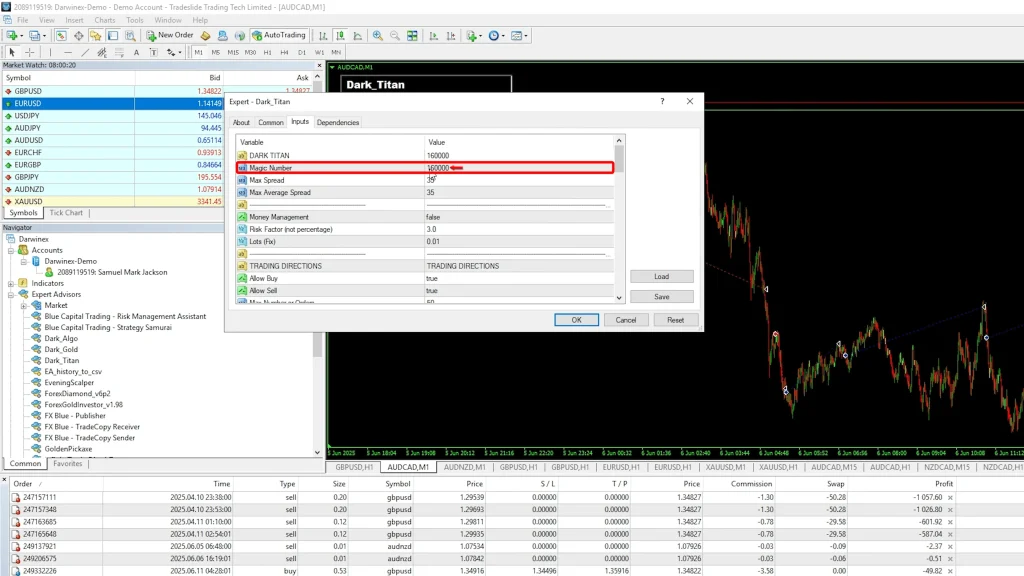
Task: Click the Load button
Action: 661,277
